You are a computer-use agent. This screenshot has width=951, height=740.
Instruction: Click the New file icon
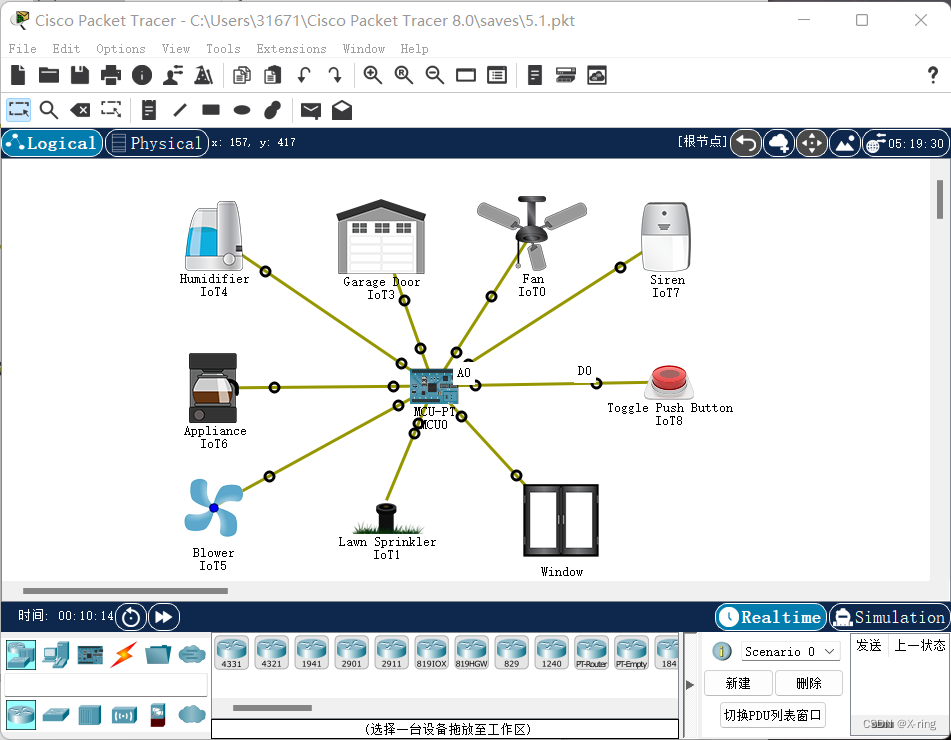click(18, 75)
